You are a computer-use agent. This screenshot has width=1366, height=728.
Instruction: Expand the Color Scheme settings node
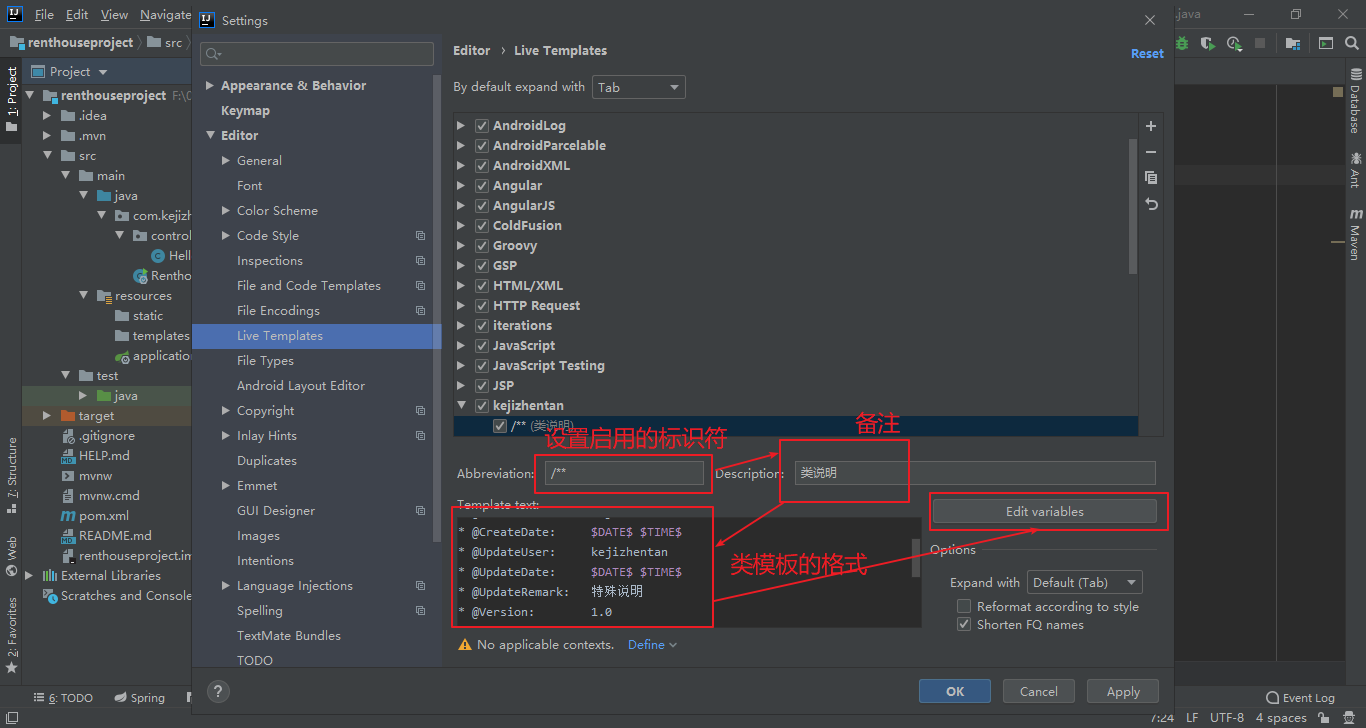pyautogui.click(x=226, y=211)
